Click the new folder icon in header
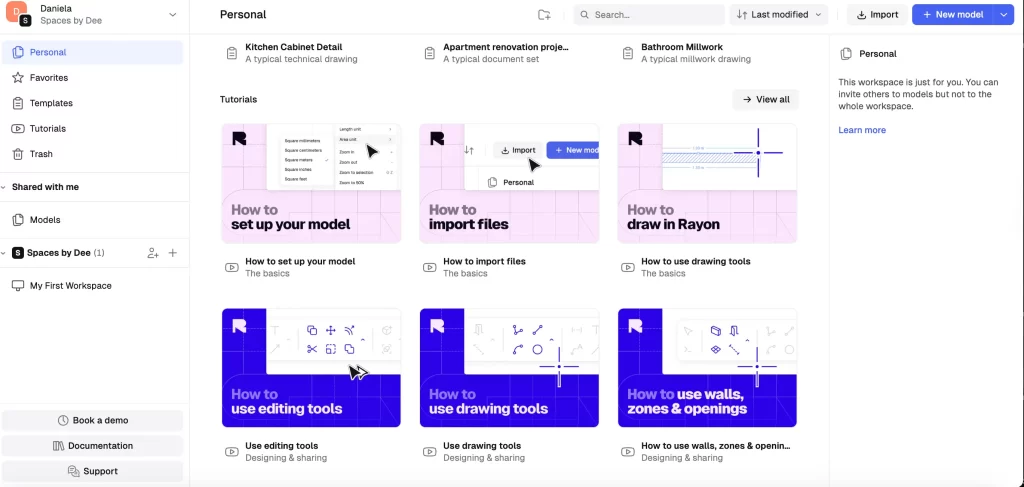 point(544,15)
